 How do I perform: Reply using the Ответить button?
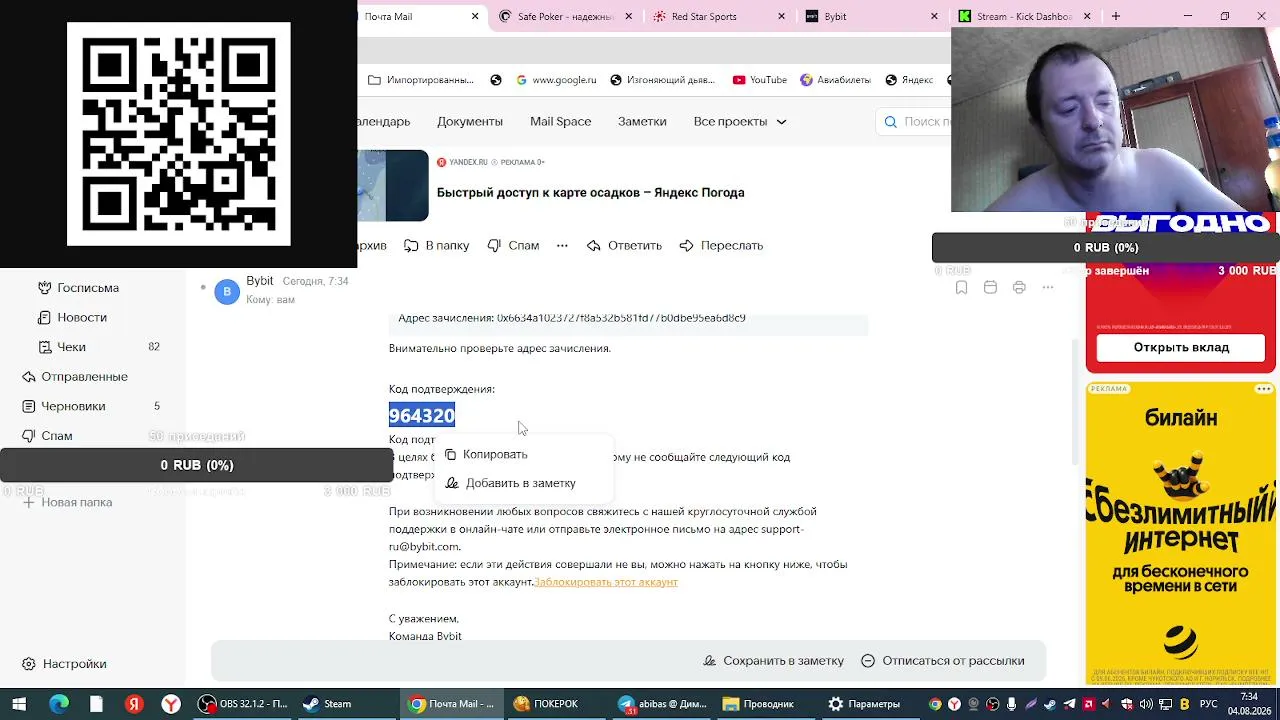624,245
